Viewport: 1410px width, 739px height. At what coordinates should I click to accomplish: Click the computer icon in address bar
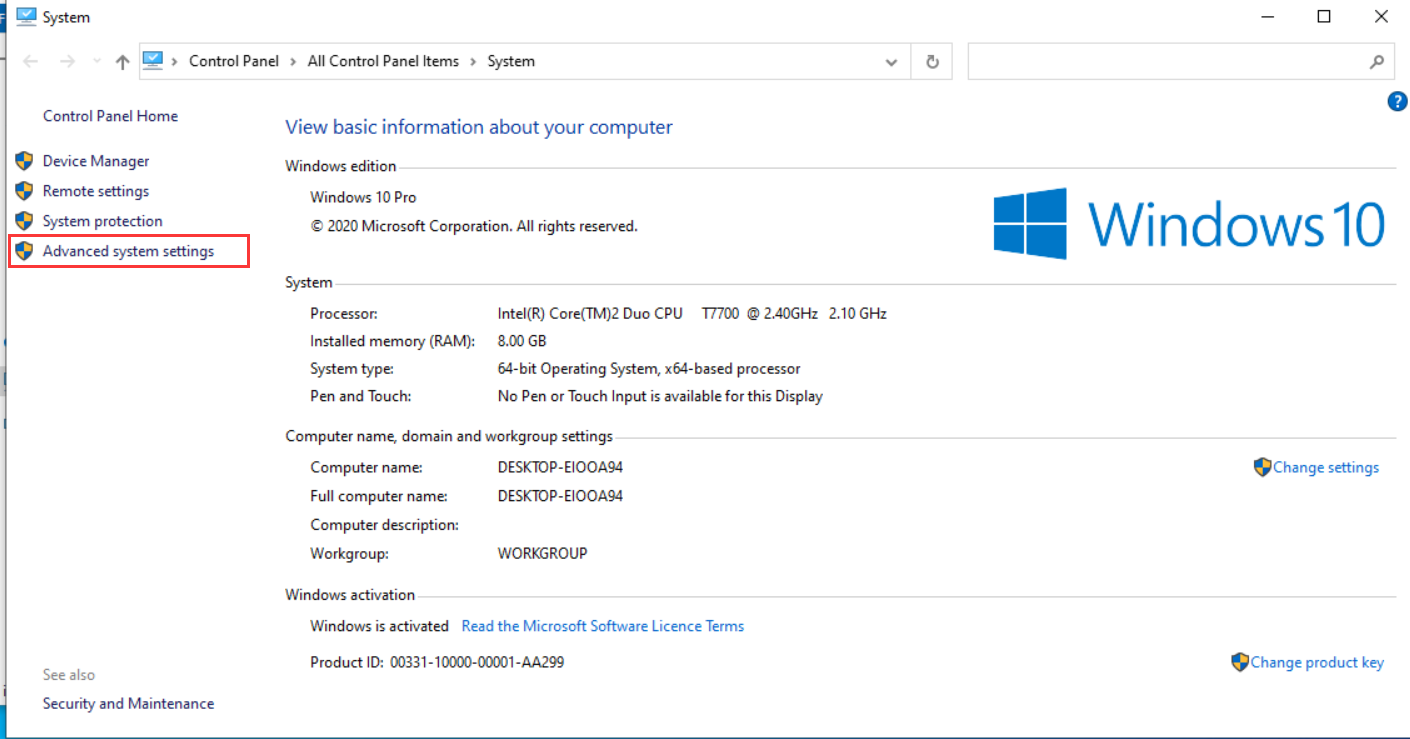coord(153,61)
